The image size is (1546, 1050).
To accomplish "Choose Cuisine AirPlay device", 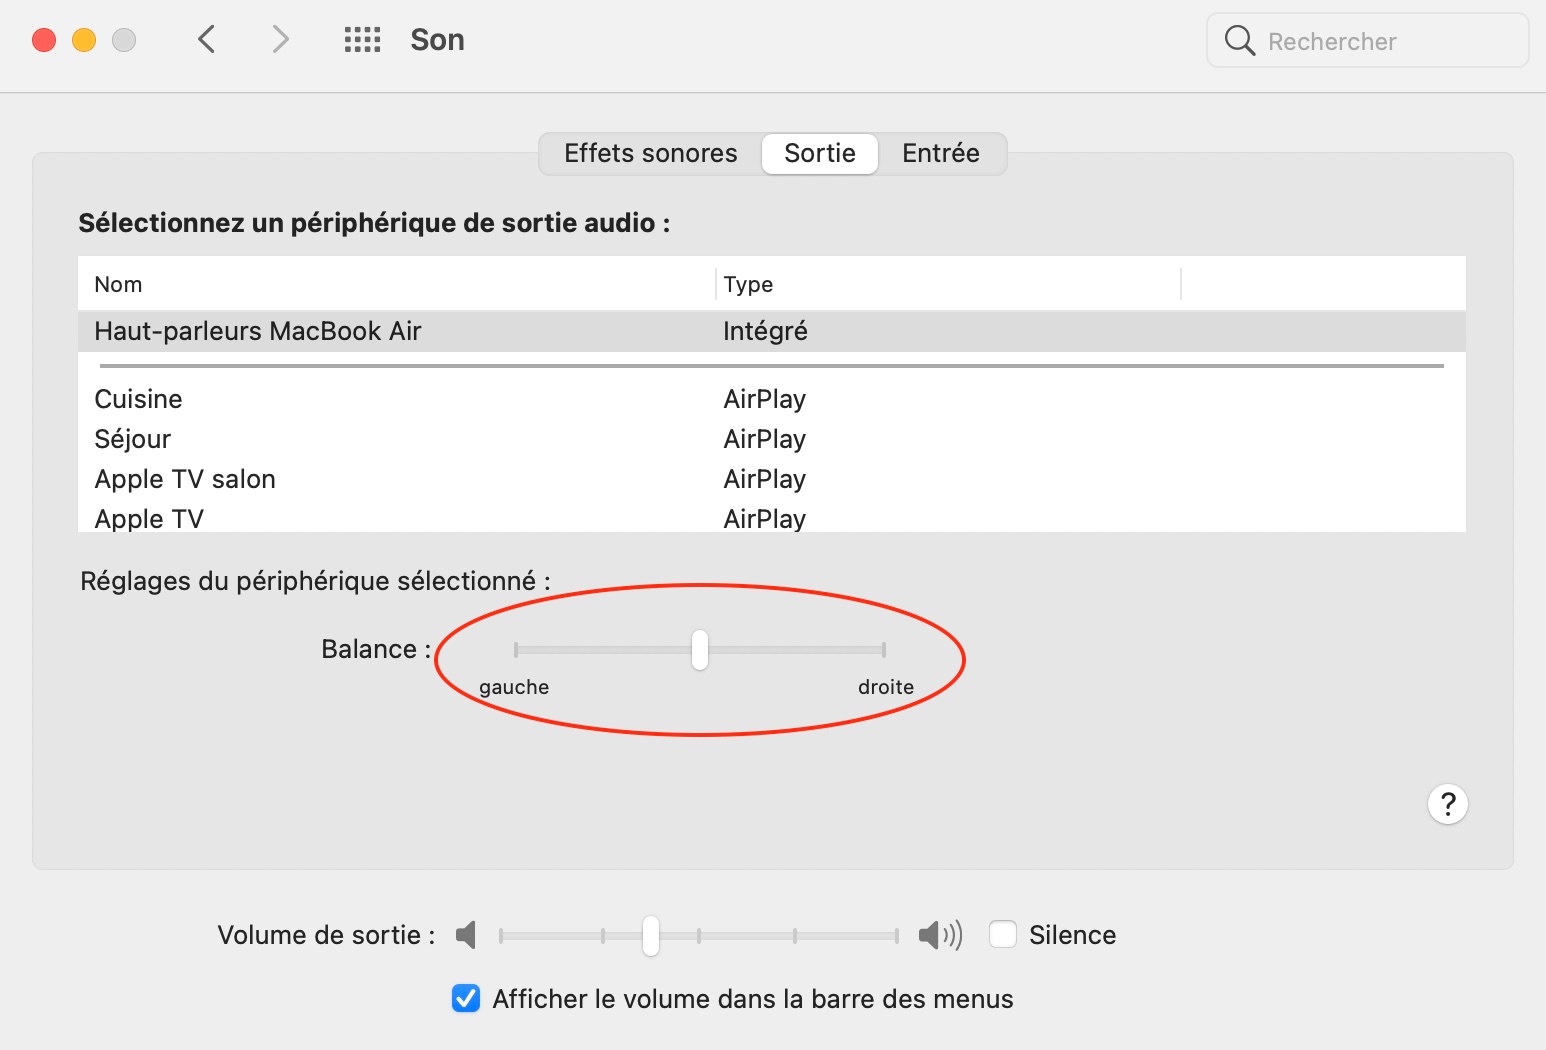I will [139, 399].
